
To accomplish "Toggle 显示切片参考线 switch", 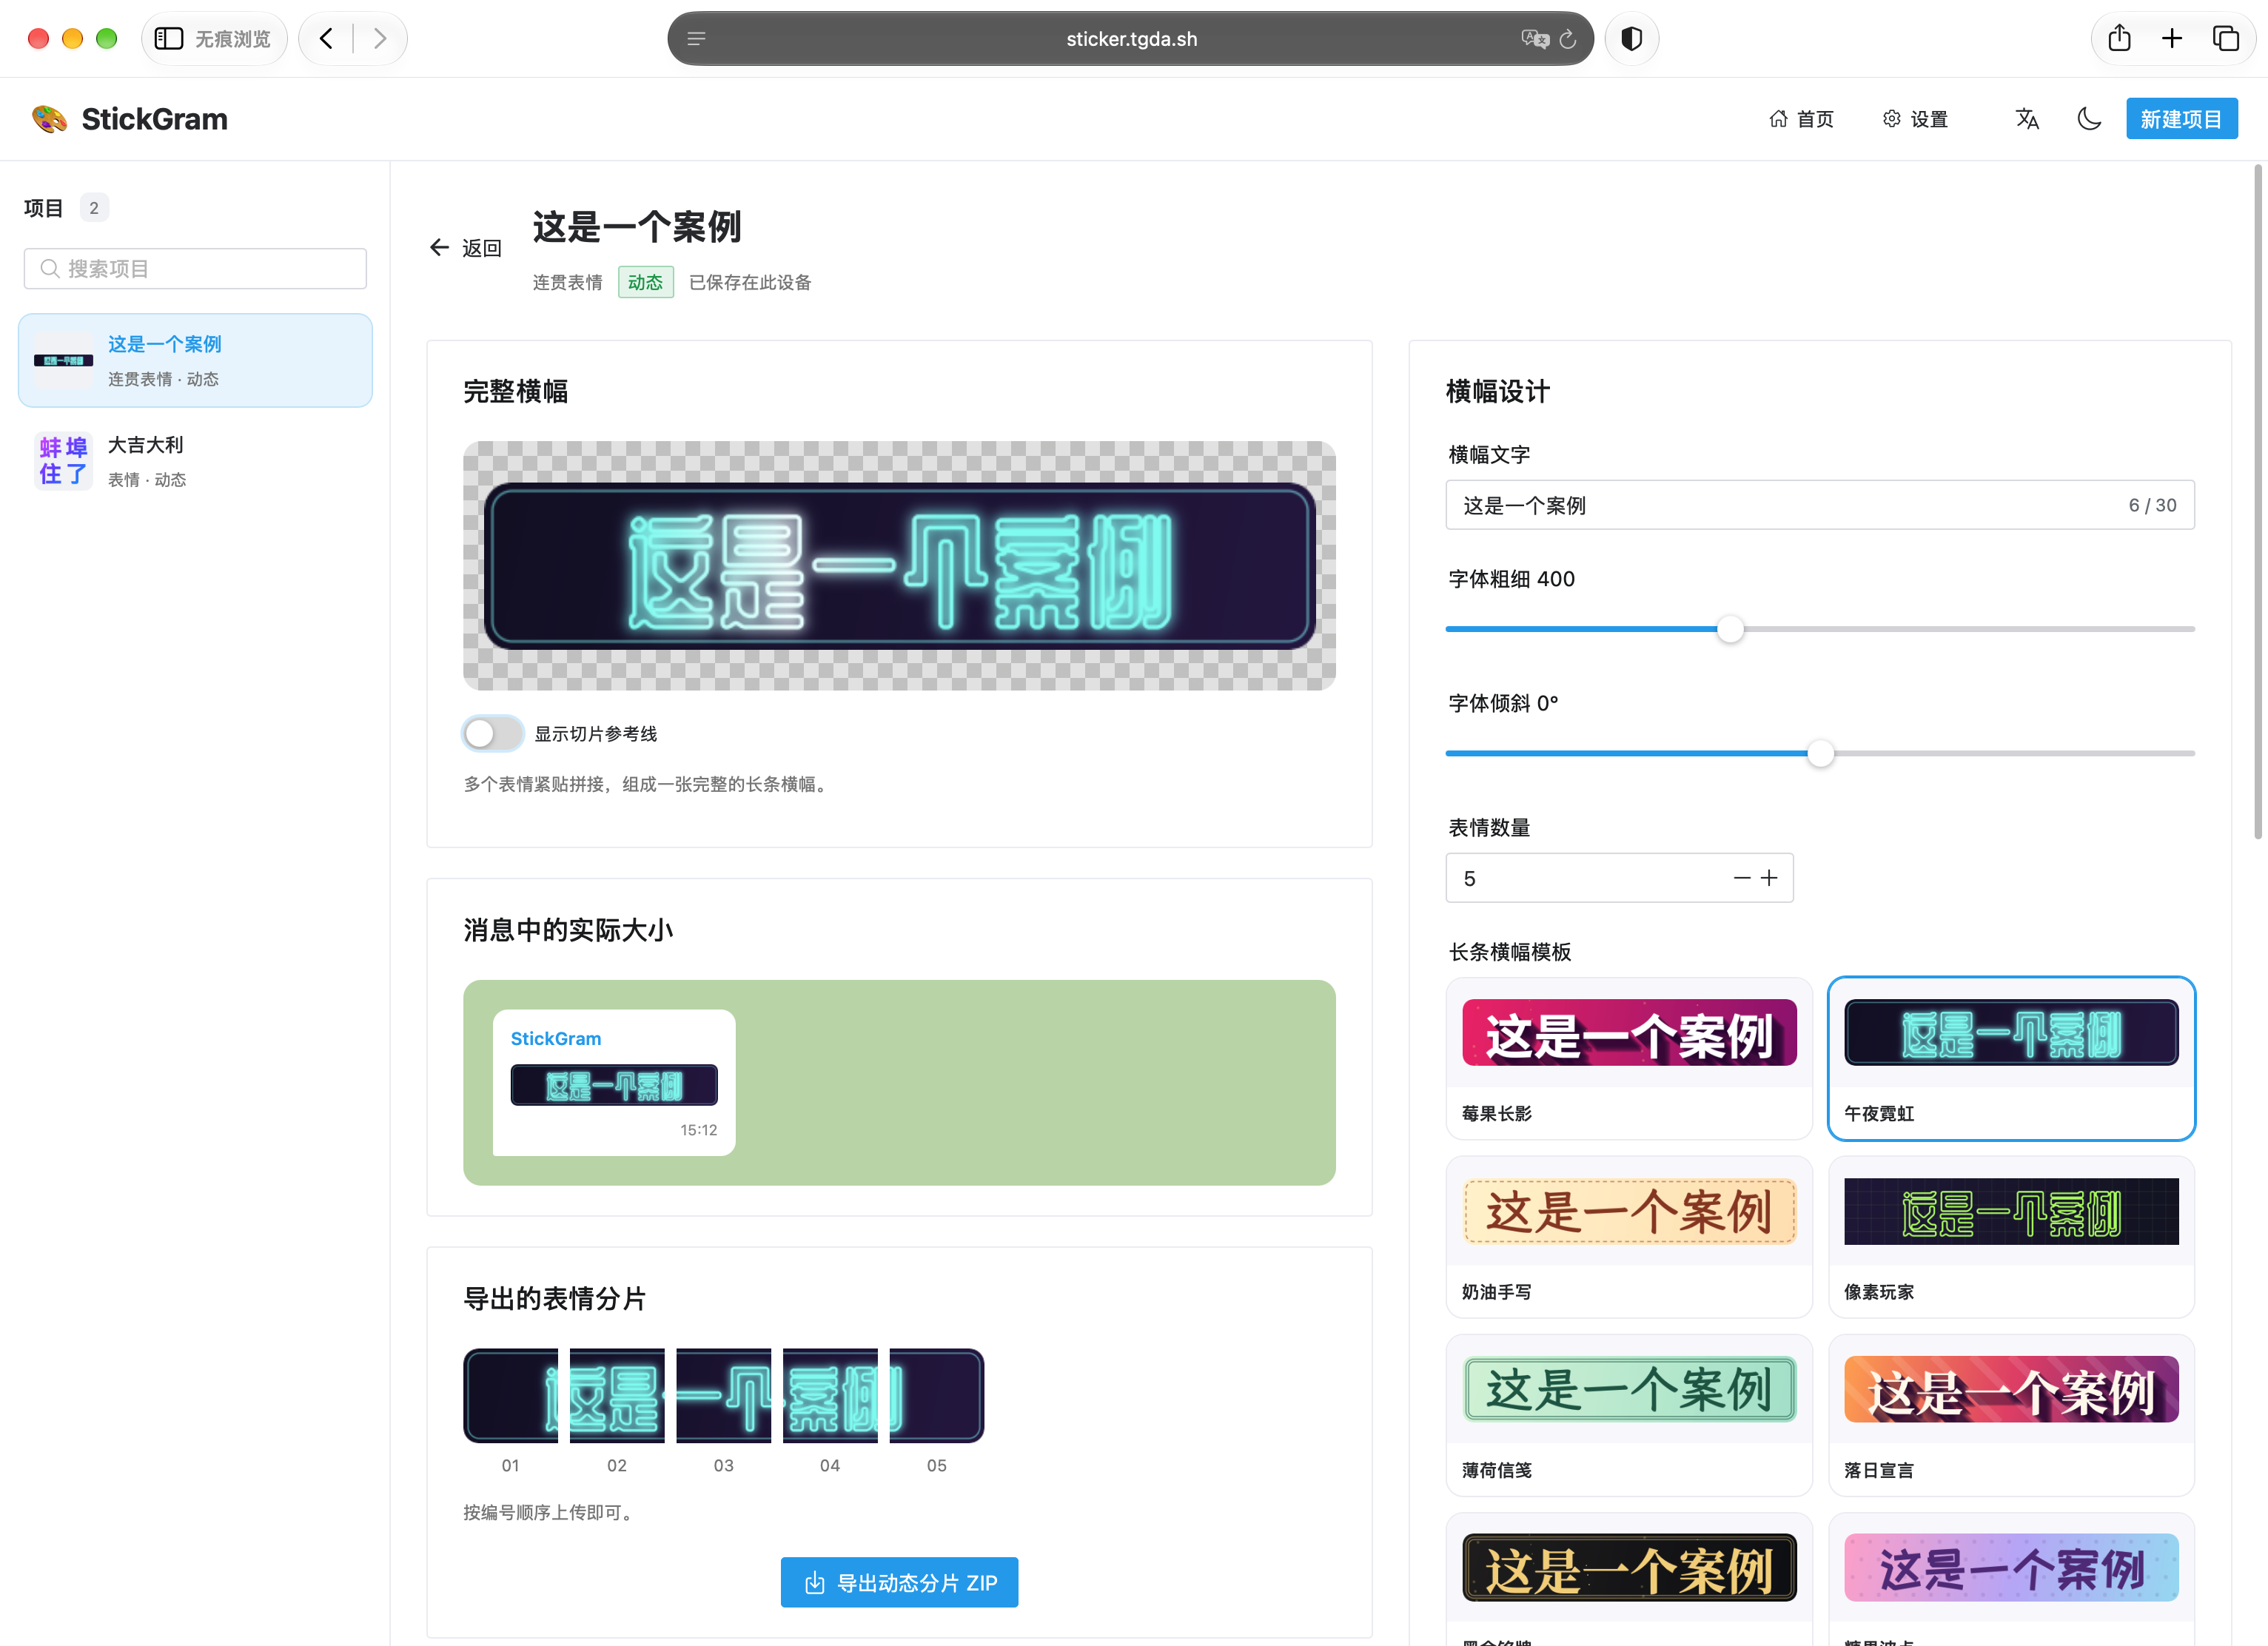I will (x=493, y=733).
